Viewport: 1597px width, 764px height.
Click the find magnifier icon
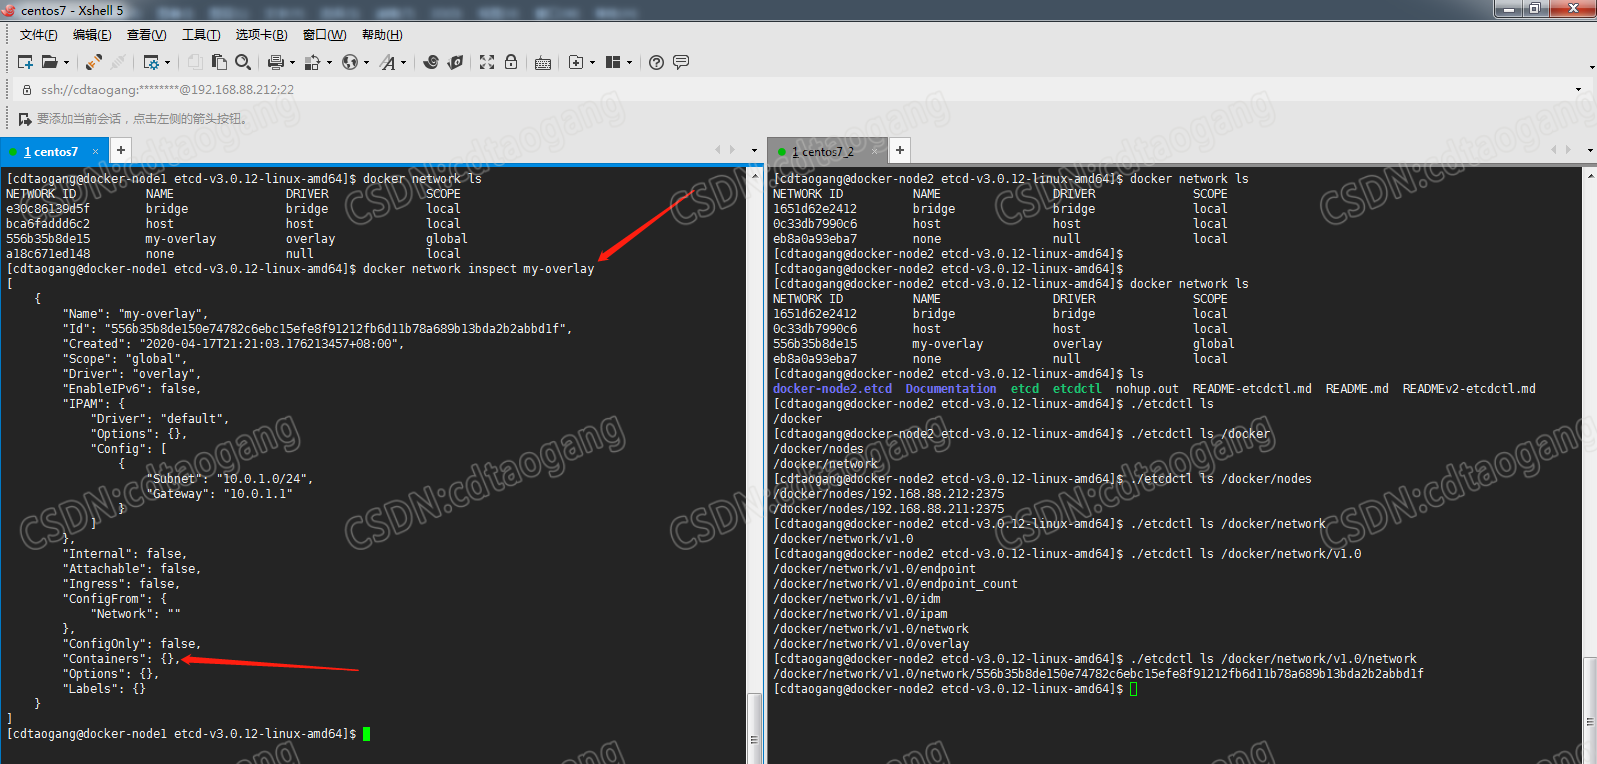point(243,62)
